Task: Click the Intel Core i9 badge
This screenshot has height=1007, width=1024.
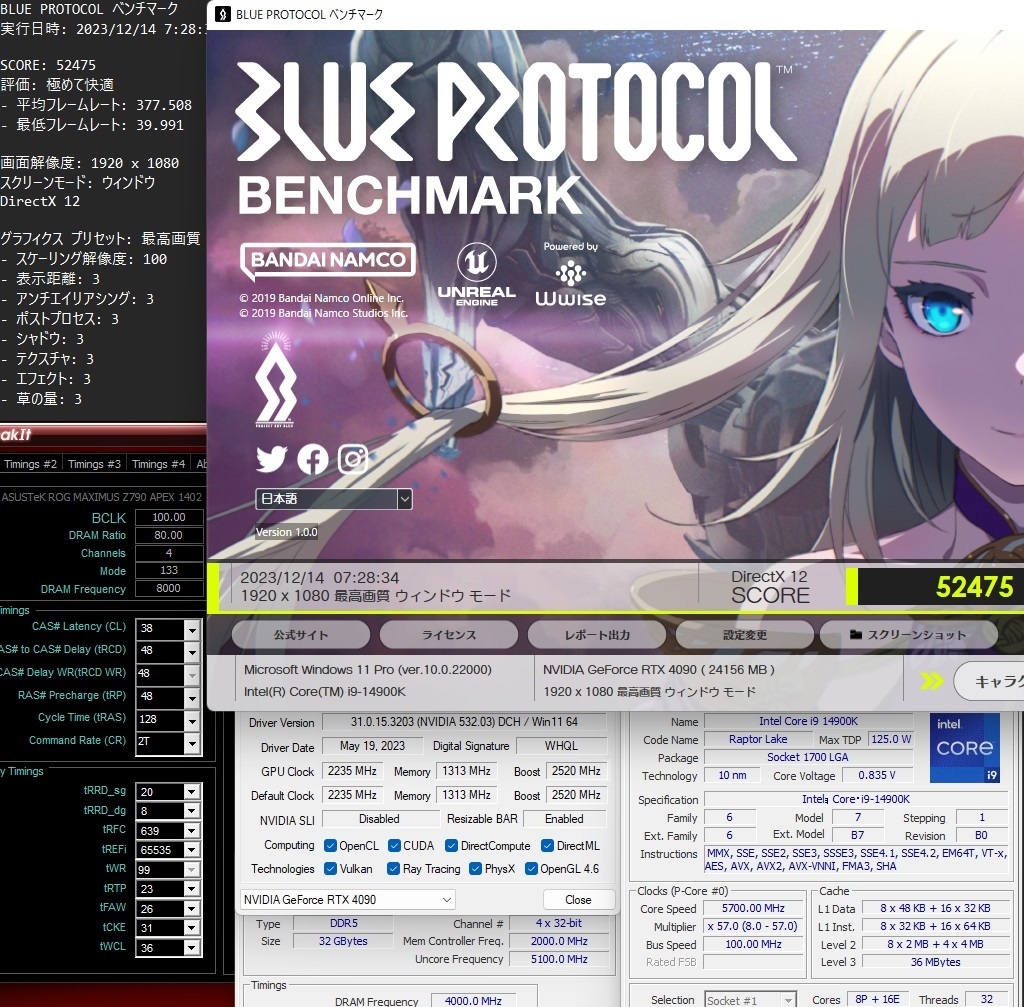Action: coord(965,748)
